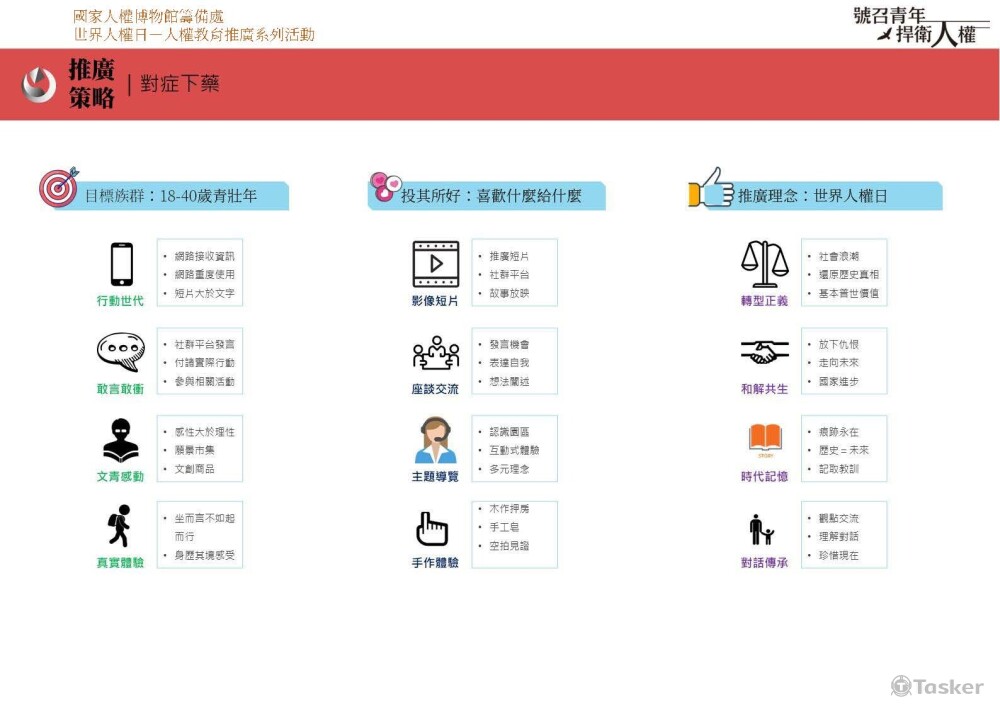This screenshot has width=1000, height=707.
Task: Click the thumbs-up icon beside 推廣理念
Action: coord(711,188)
